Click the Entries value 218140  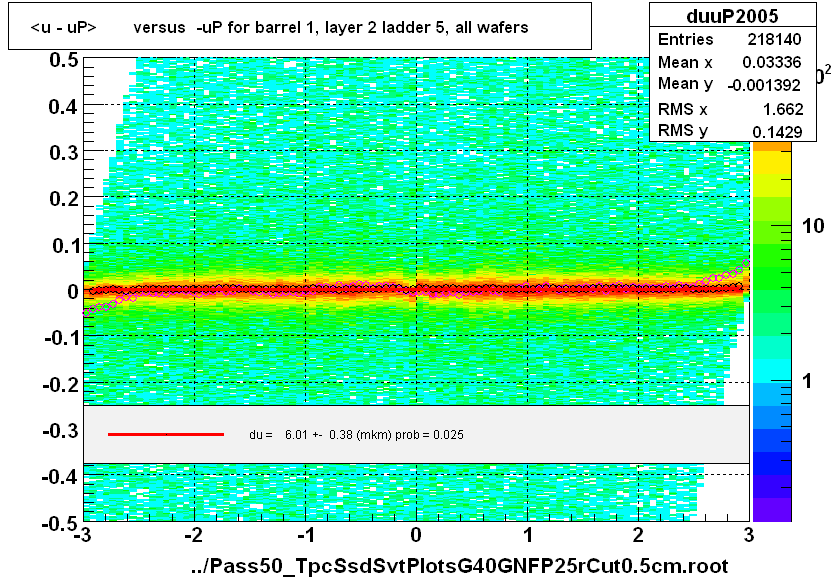(774, 39)
